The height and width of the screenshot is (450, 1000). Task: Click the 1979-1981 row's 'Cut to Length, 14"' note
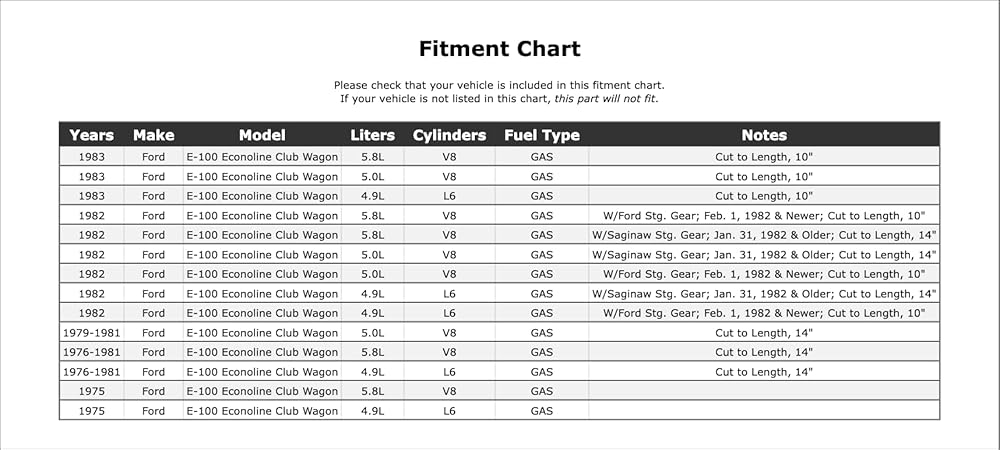click(764, 333)
